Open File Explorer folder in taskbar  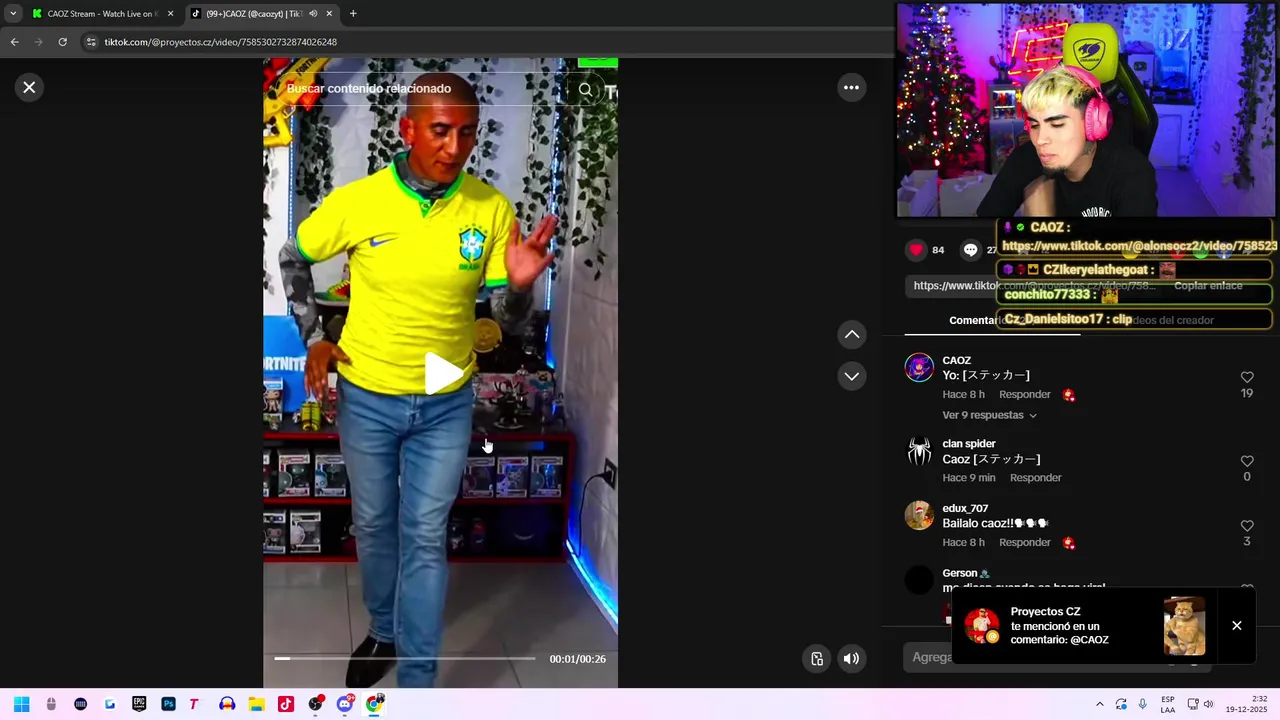pyautogui.click(x=256, y=704)
